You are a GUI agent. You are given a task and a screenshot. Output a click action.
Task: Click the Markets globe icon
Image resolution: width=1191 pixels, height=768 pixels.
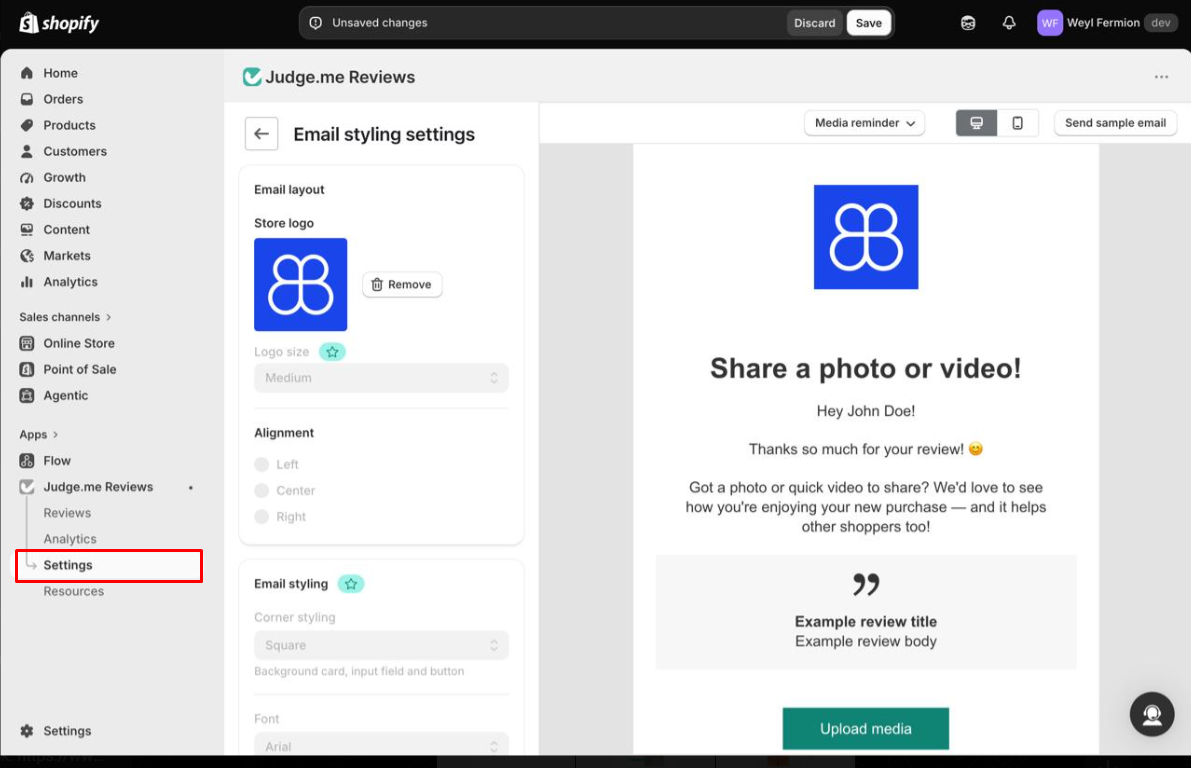pos(27,256)
